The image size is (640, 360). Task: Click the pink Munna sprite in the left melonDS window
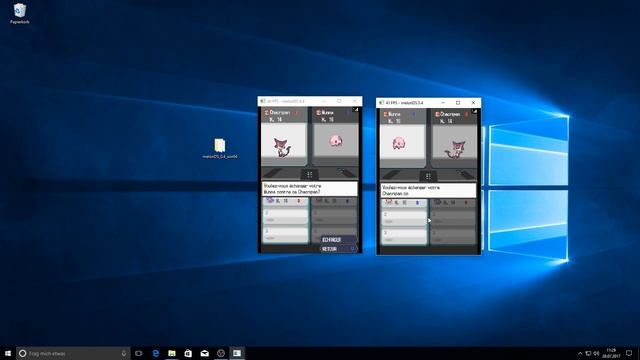[336, 141]
